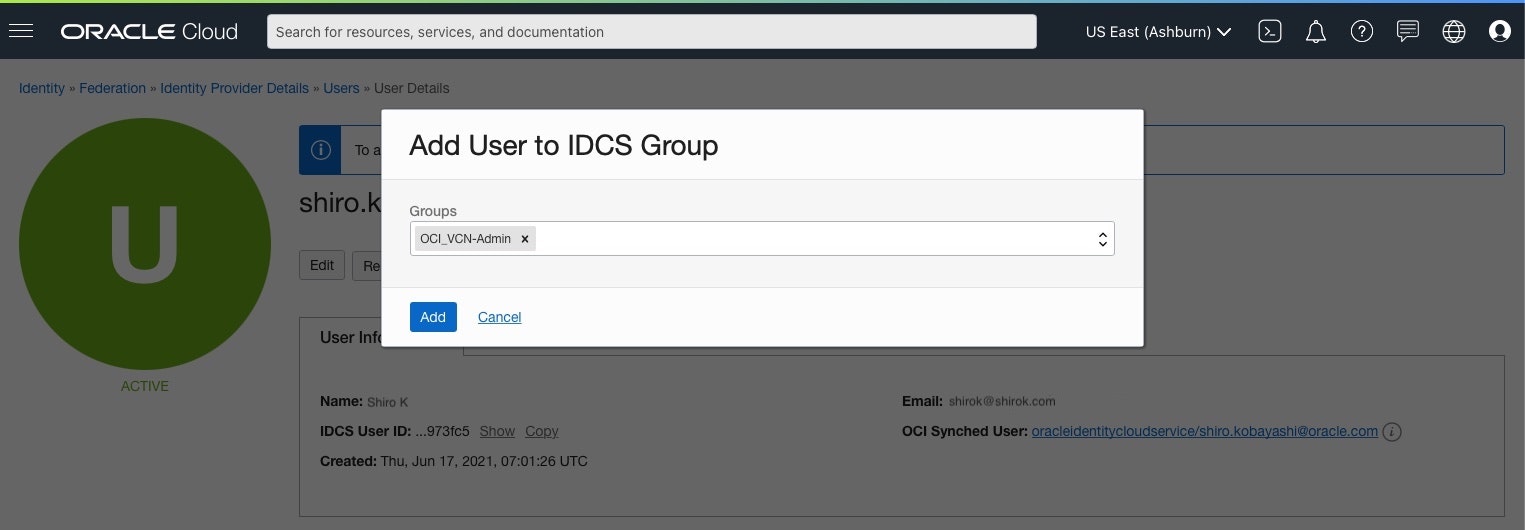Go to Federation breadcrumb
This screenshot has height=530, width=1525.
tap(113, 88)
